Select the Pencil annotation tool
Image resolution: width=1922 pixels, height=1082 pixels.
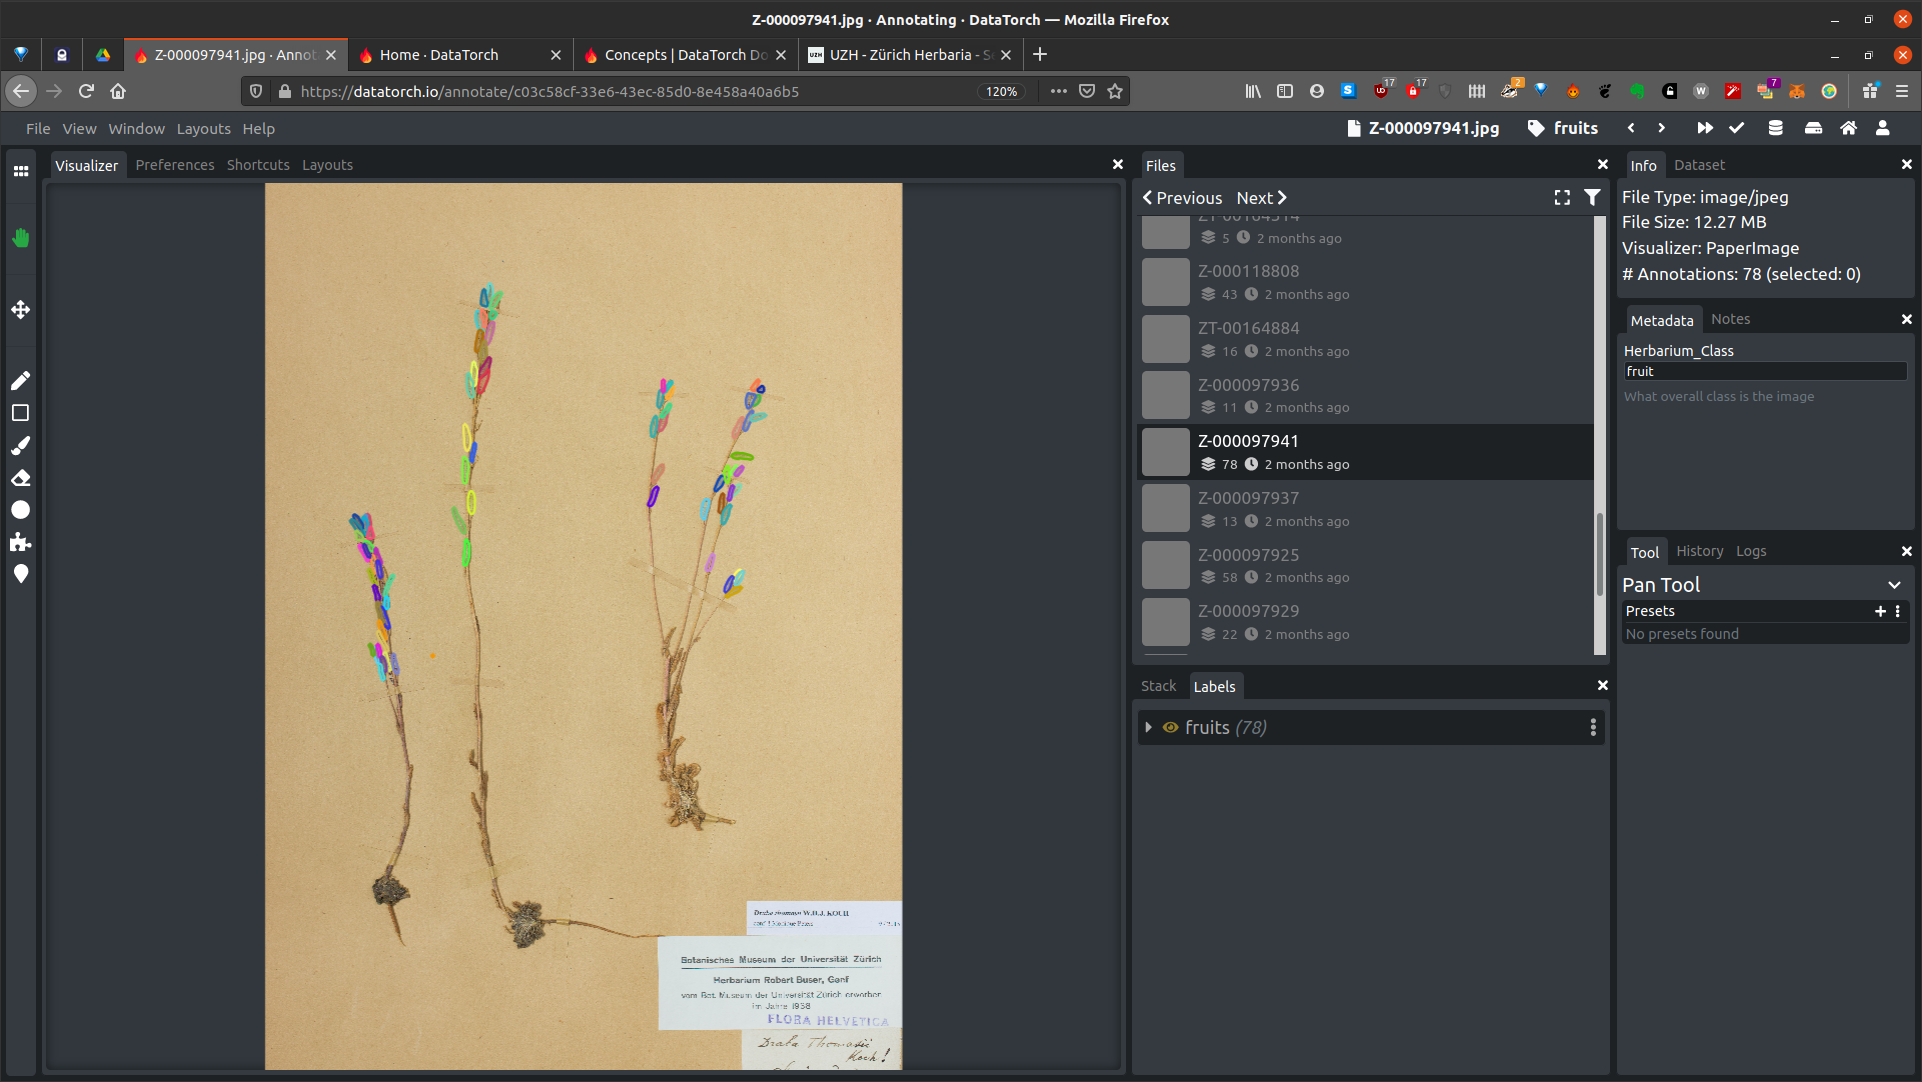click(x=21, y=380)
